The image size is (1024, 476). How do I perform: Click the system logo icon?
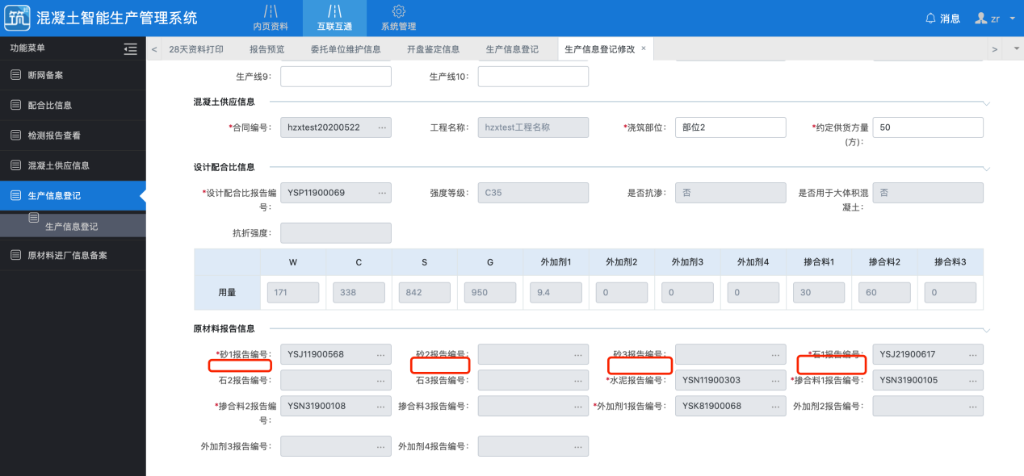pyautogui.click(x=17, y=18)
